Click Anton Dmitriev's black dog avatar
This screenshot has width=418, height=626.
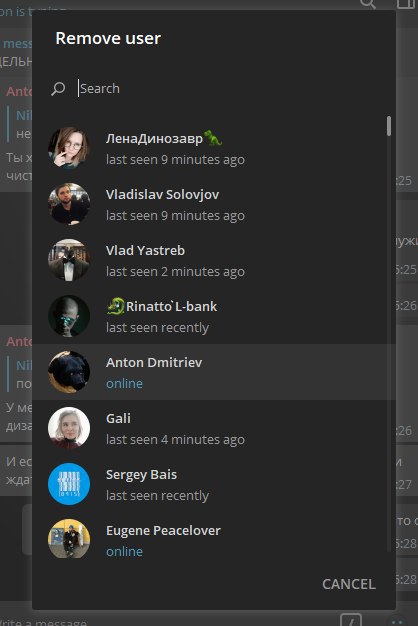tap(69, 372)
